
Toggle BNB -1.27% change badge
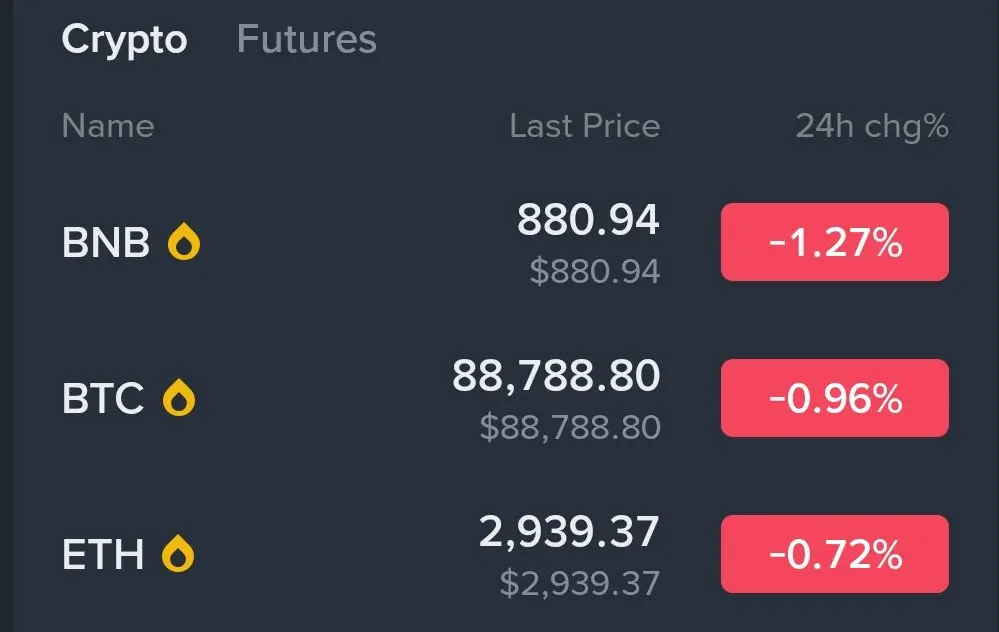pyautogui.click(x=834, y=242)
